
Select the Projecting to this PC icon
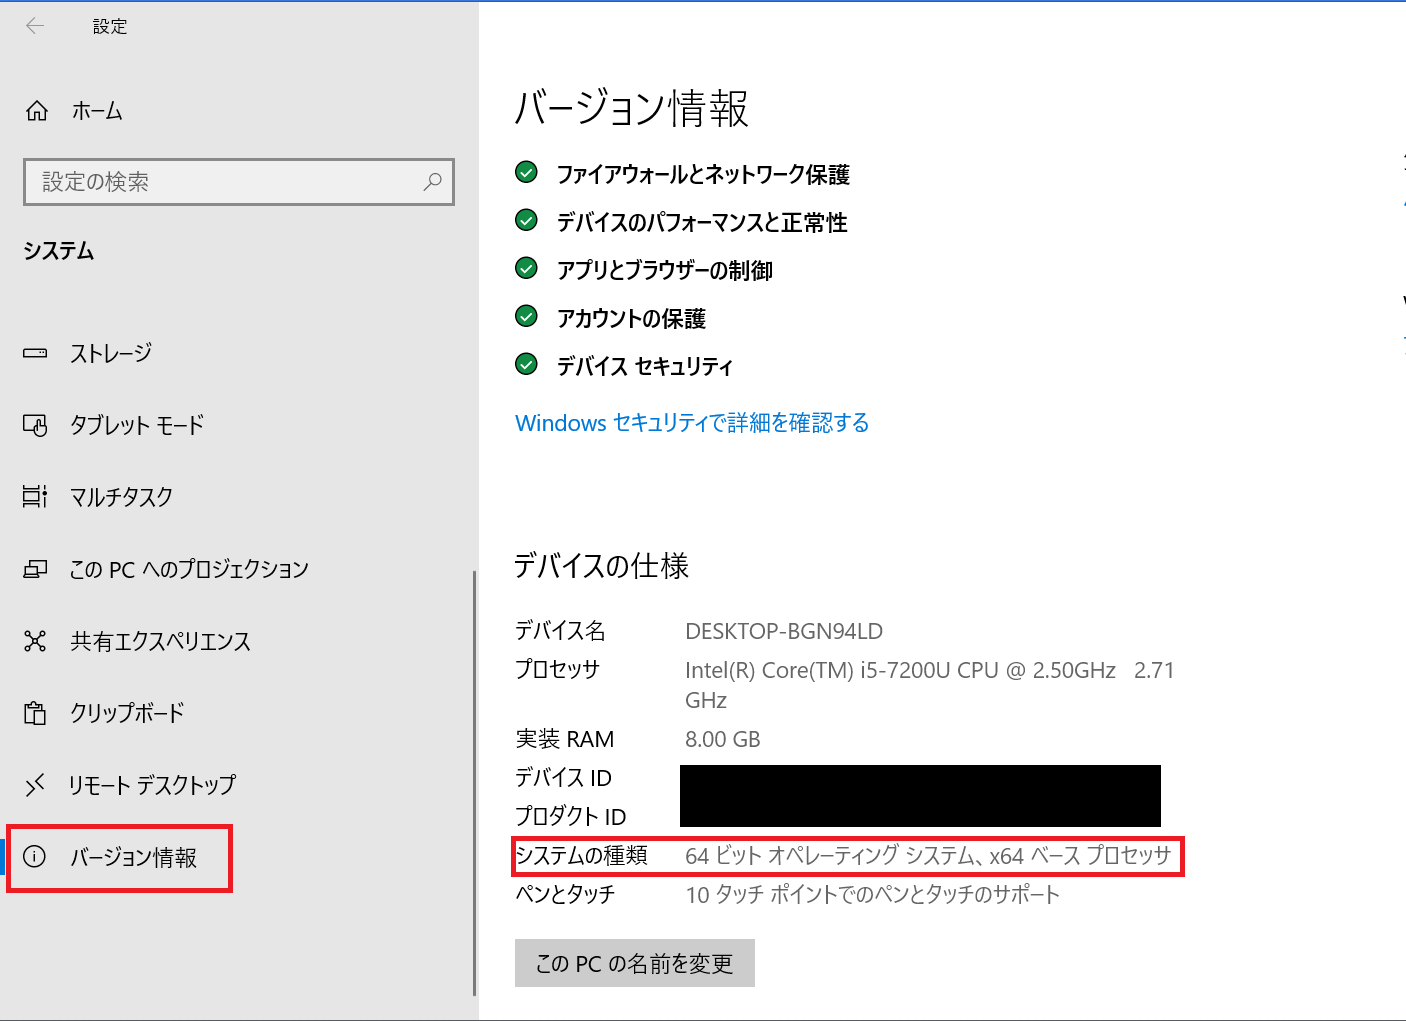[35, 569]
